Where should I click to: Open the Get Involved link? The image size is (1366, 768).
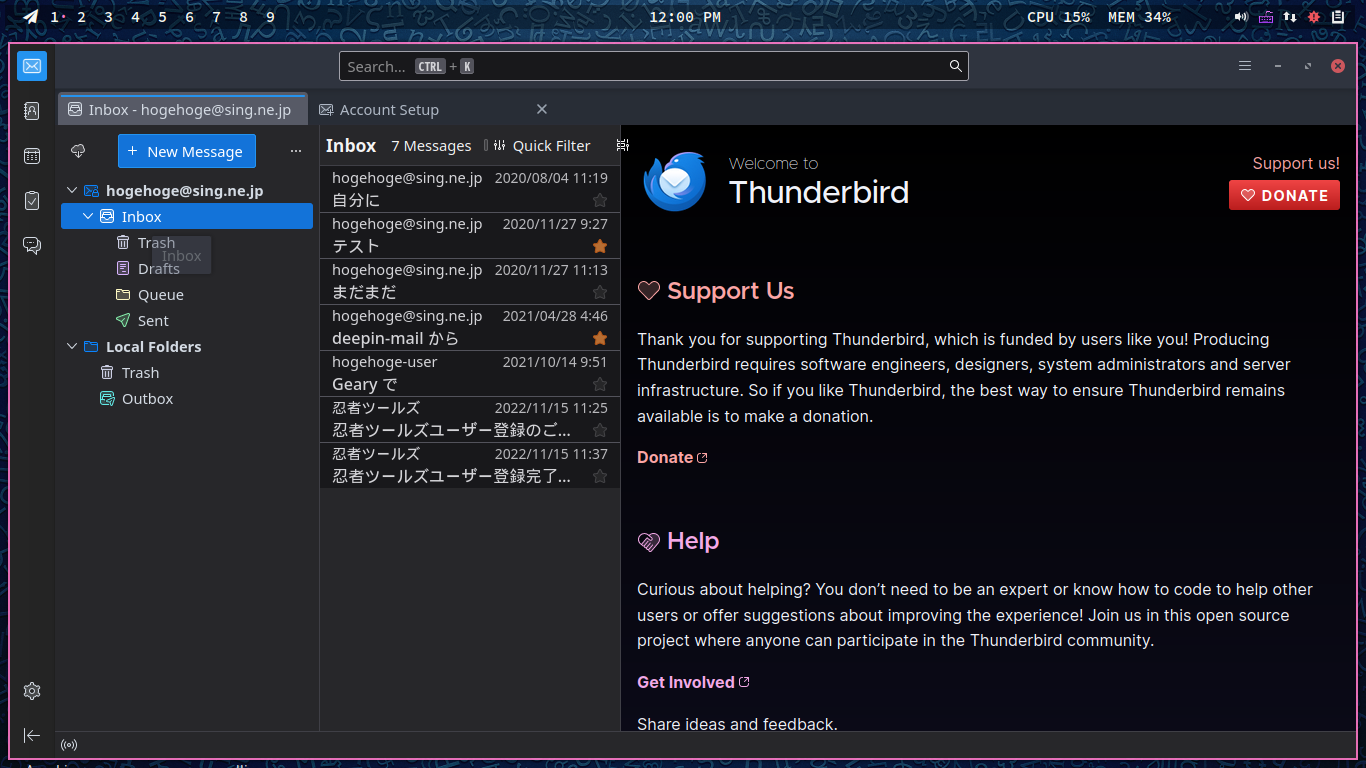pos(693,682)
